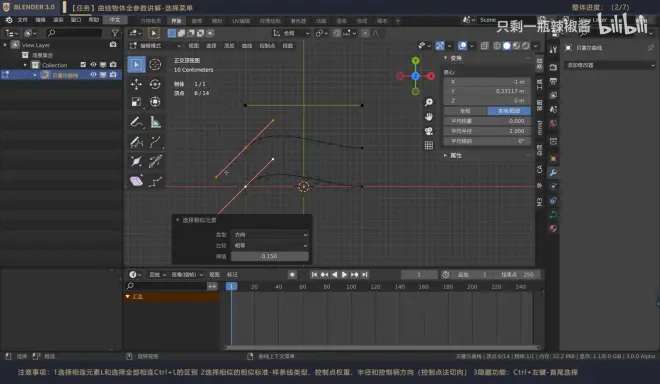The height and width of the screenshot is (384, 660).
Task: Open the Output properties printer icon
Action: (x=553, y=81)
